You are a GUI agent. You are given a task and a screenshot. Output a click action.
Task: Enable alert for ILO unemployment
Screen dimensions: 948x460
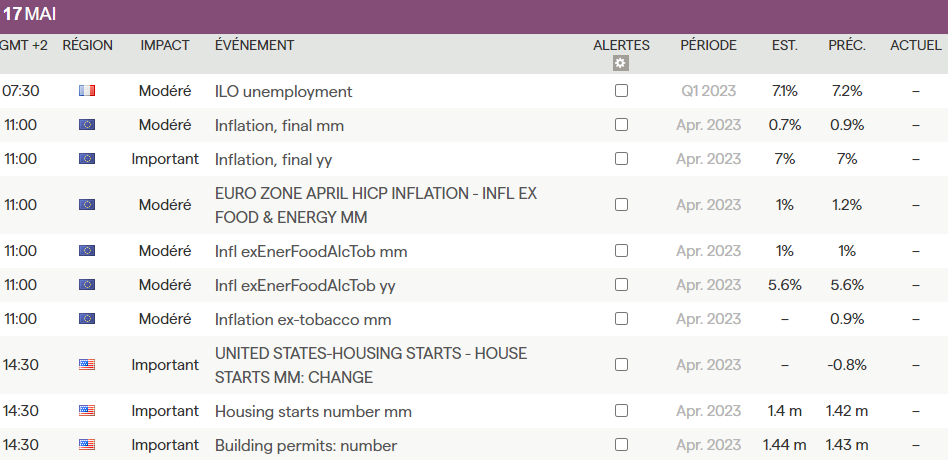pos(621,91)
